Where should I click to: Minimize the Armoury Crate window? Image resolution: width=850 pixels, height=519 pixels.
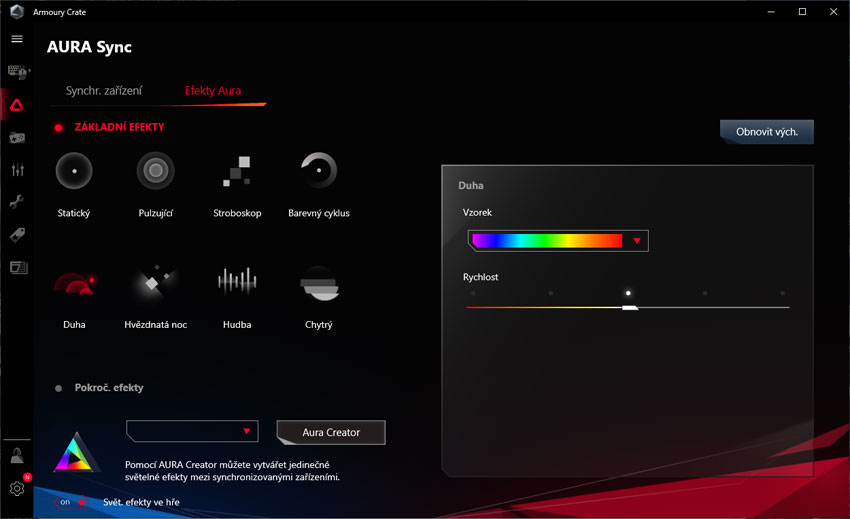tap(771, 11)
